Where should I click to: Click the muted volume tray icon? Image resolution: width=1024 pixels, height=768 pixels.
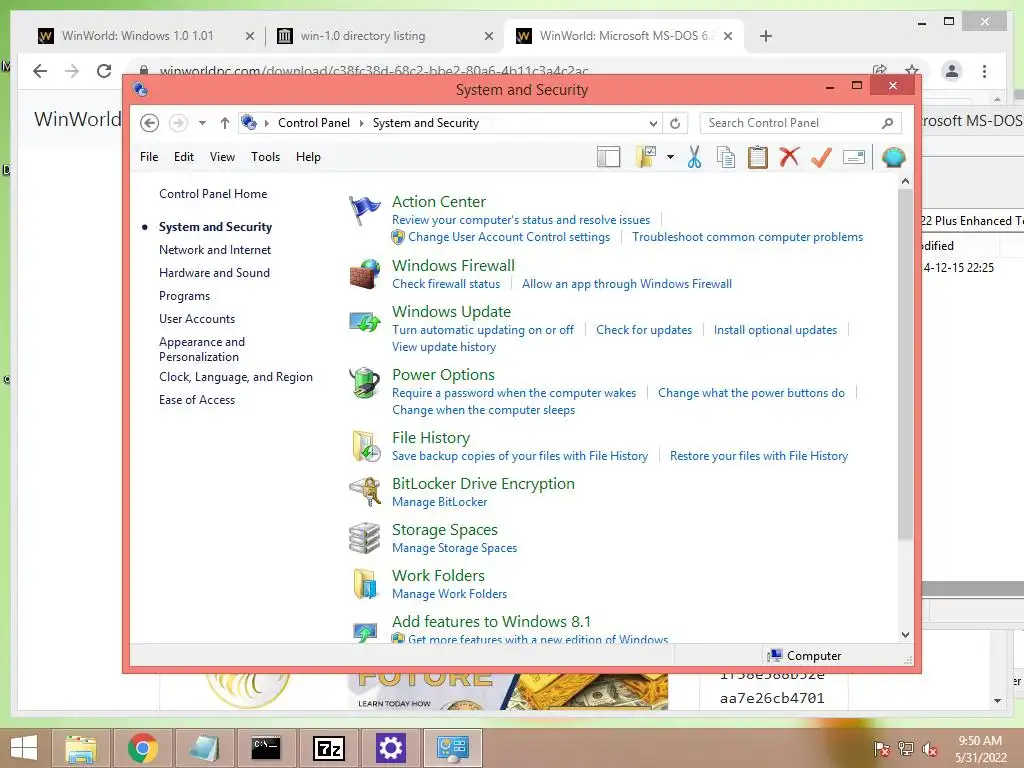click(929, 749)
